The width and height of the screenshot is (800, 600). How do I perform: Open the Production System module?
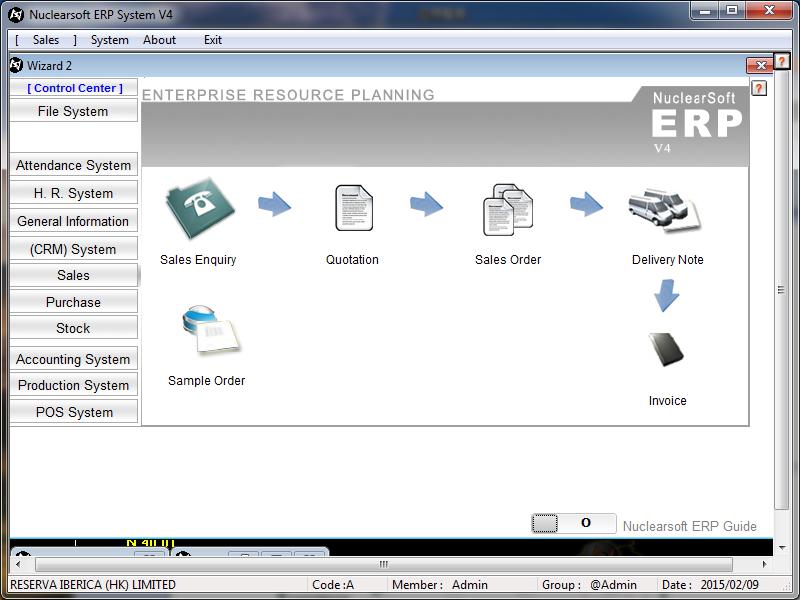73,385
